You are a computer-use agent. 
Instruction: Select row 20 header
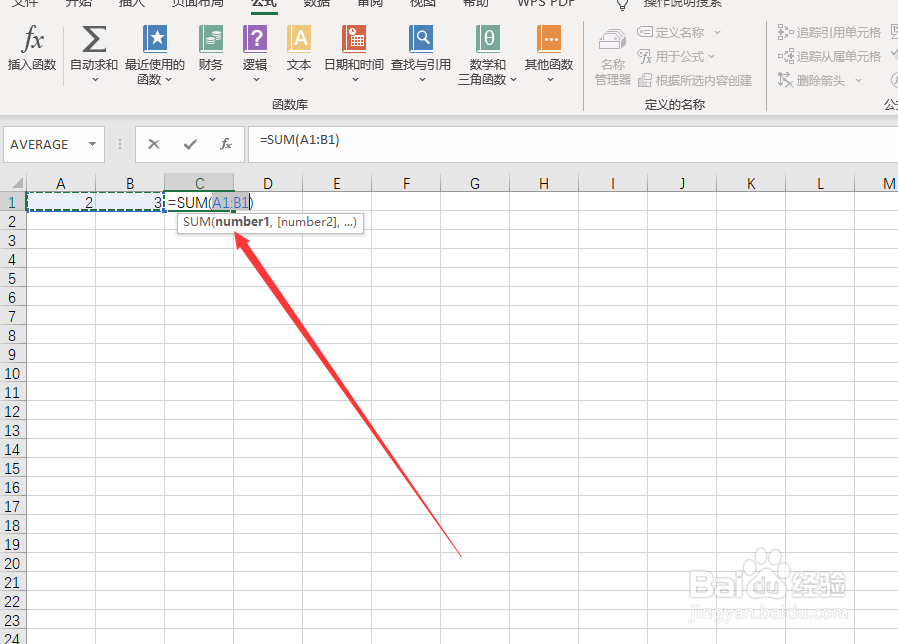click(x=13, y=564)
